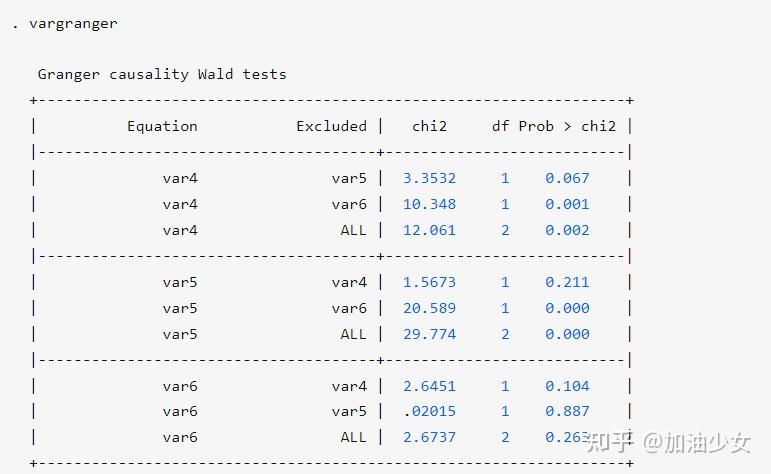Select the chi2 value 29.774
771x474 pixels.
[429, 334]
